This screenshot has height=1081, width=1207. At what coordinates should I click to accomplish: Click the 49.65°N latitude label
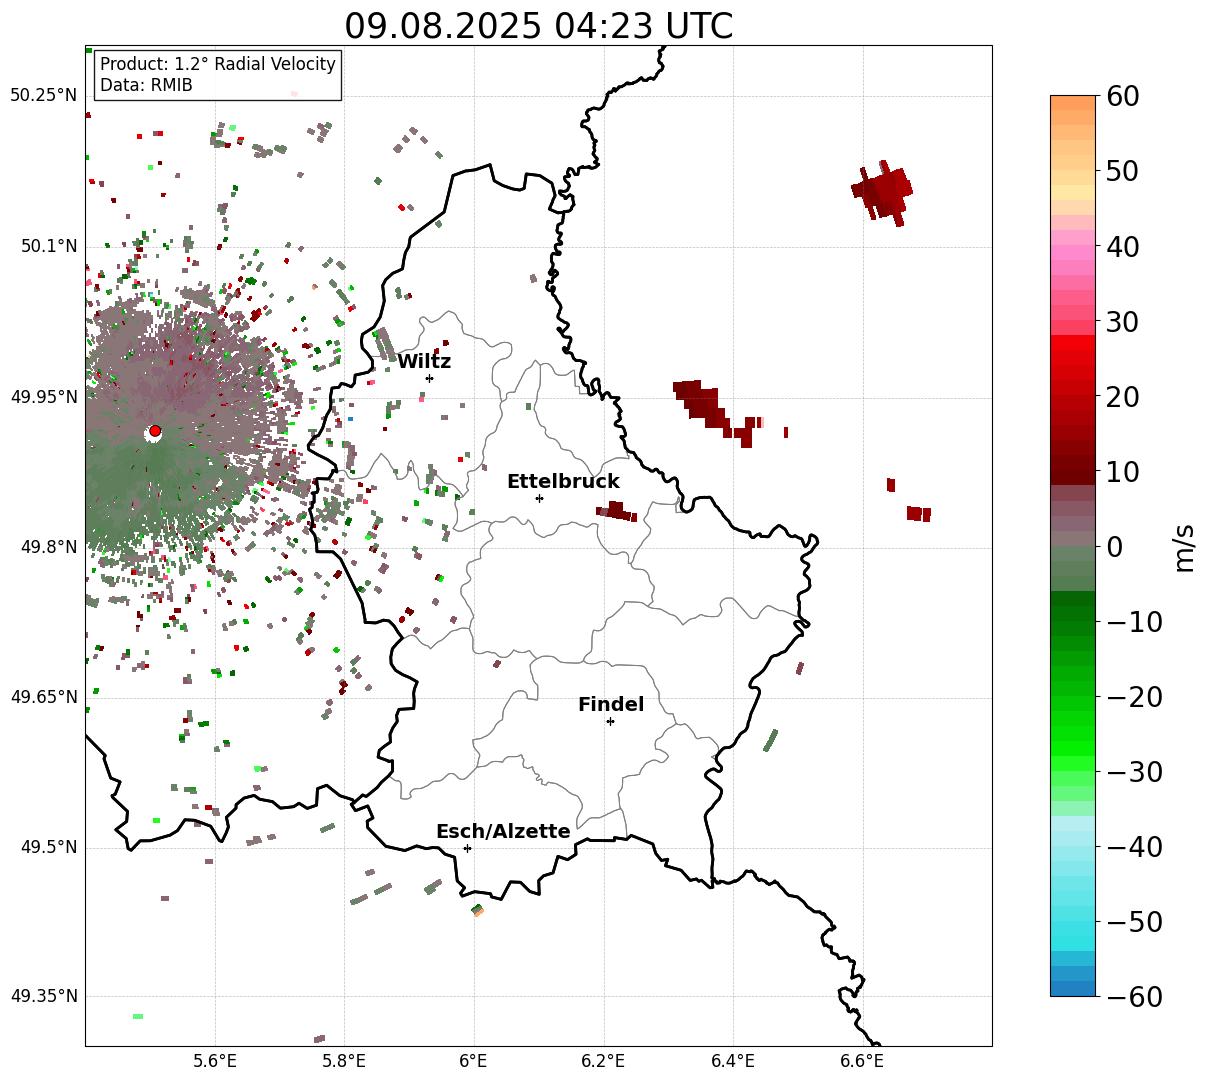click(x=43, y=697)
